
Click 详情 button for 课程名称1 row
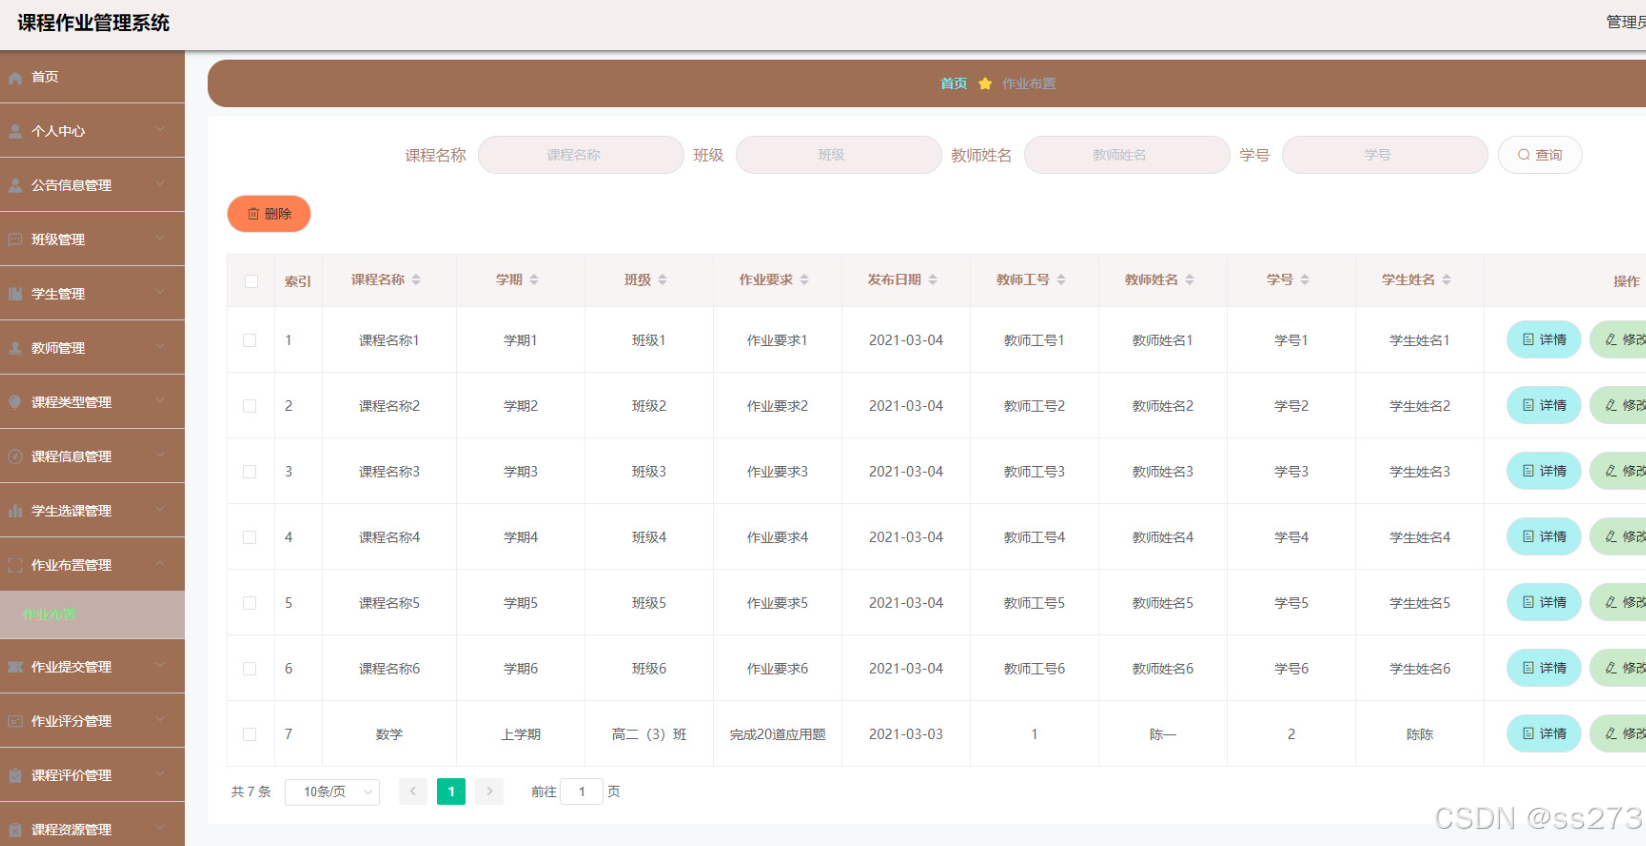[1544, 340]
